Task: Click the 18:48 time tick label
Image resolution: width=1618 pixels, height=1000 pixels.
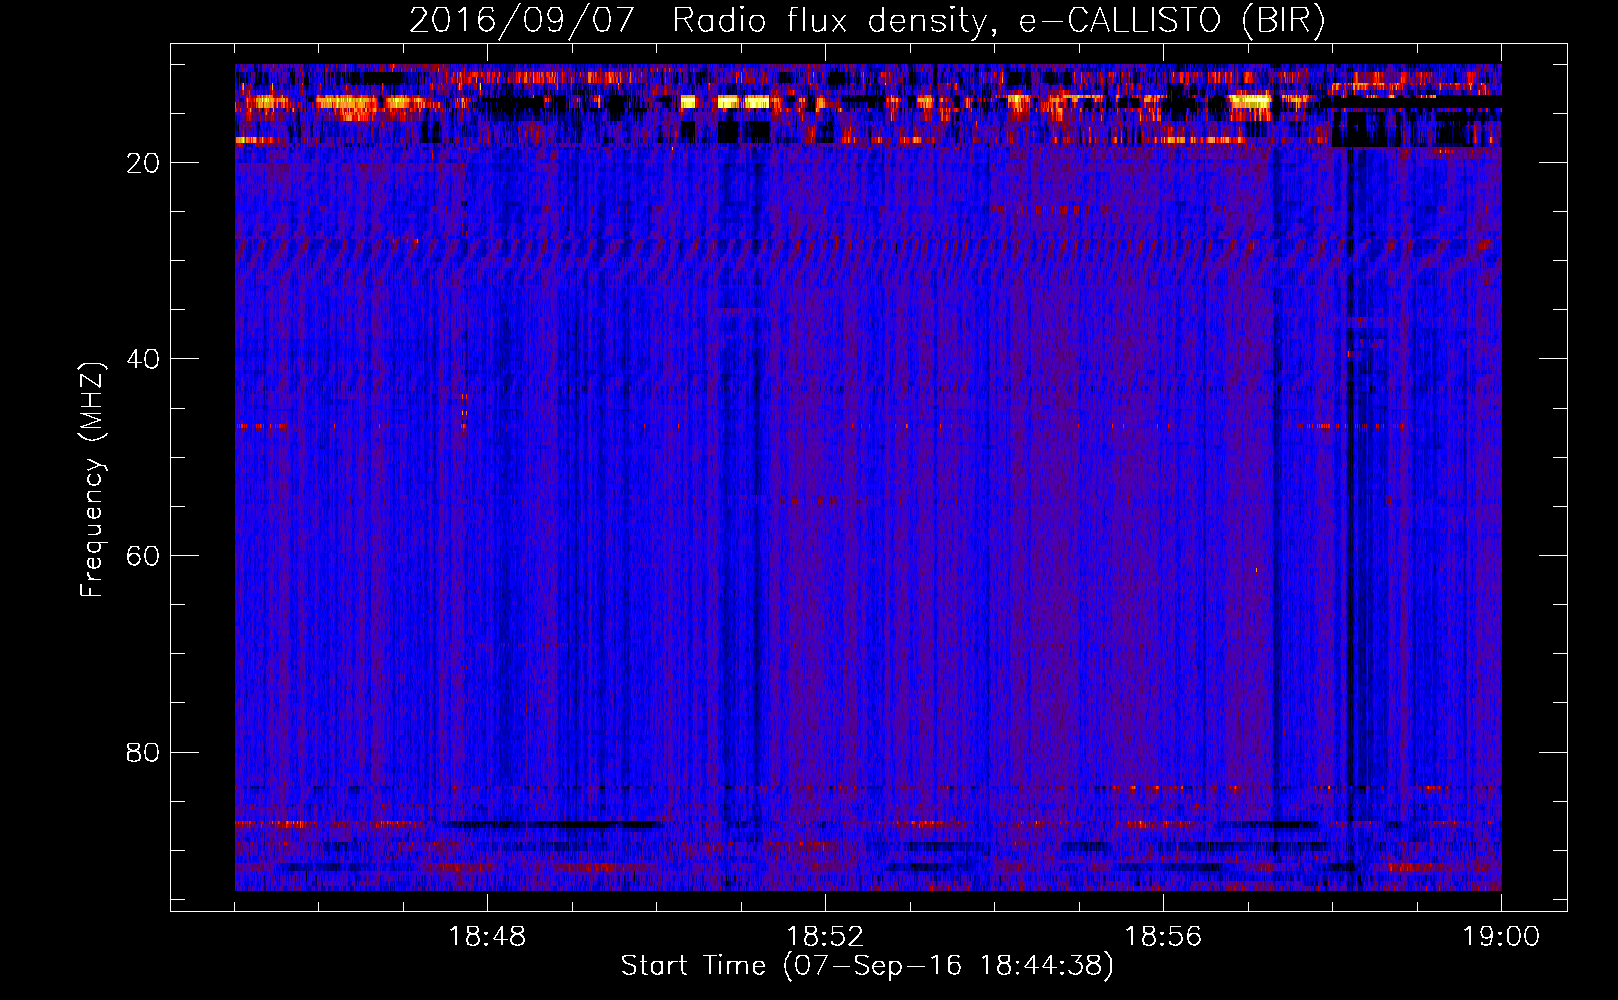Action: point(487,937)
